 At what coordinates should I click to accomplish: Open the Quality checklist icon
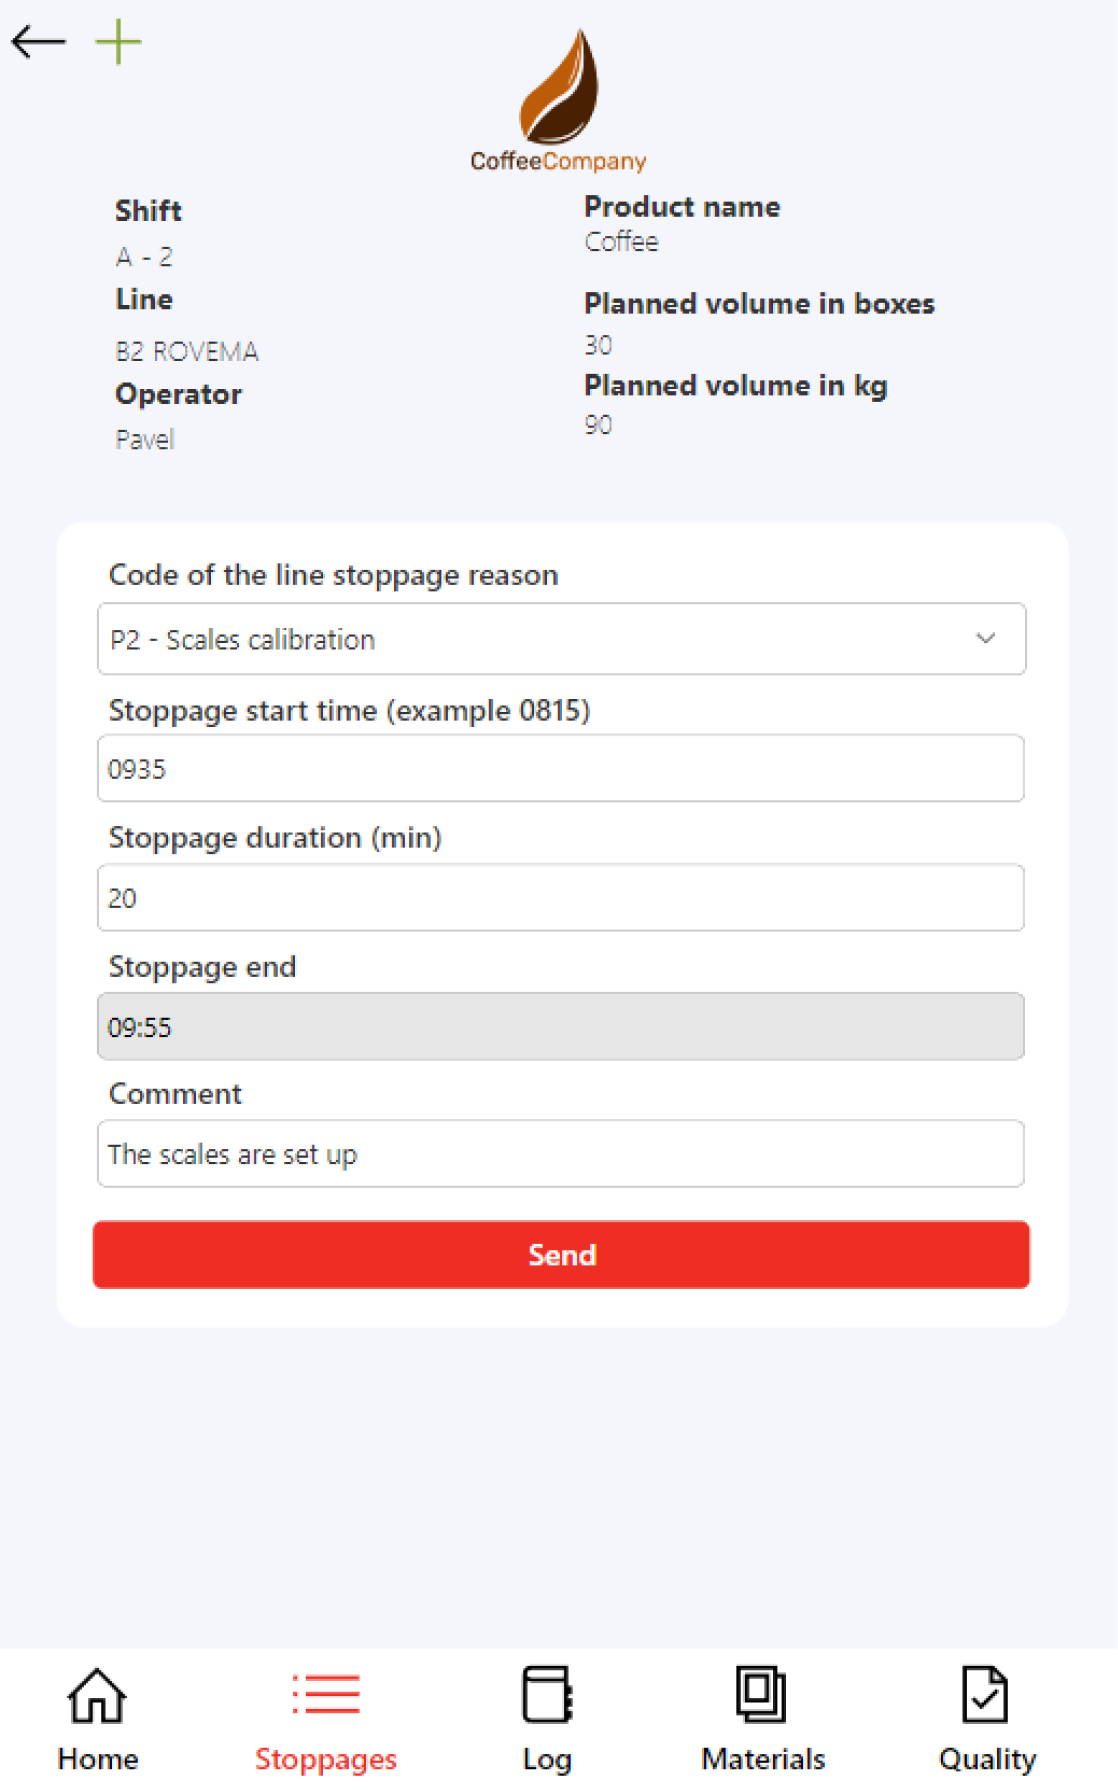[x=985, y=1696]
